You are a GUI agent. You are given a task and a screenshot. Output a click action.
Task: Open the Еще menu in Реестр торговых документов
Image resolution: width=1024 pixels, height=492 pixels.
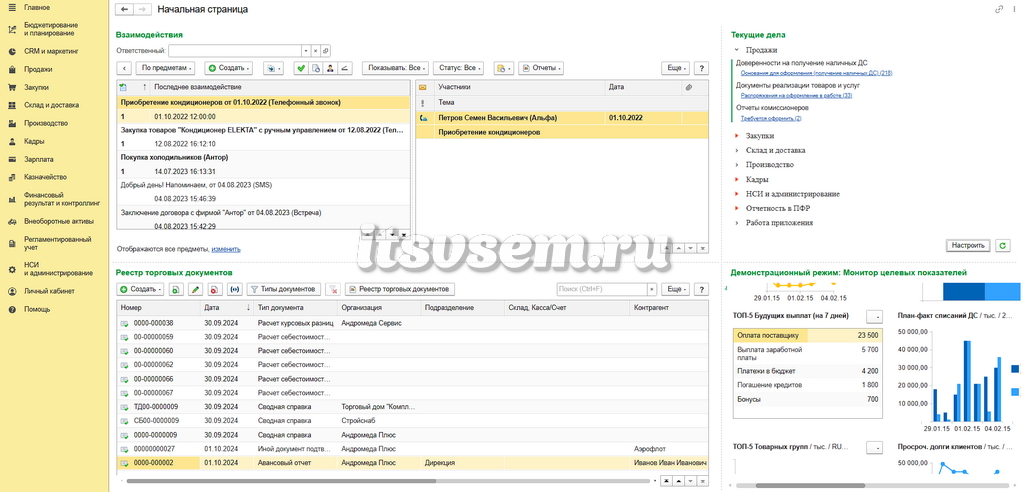[x=675, y=289]
